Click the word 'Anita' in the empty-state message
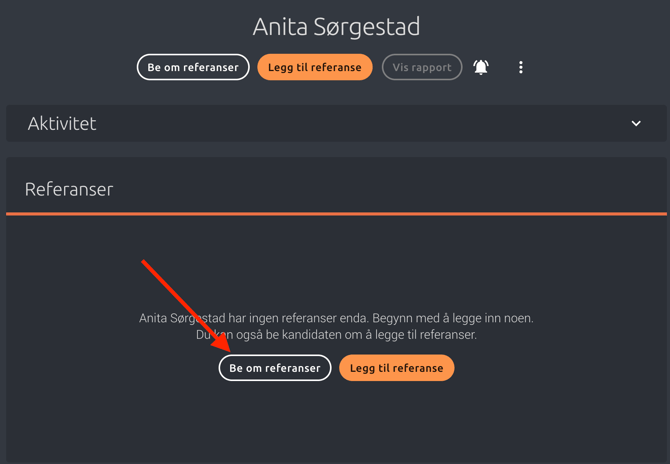 click(x=155, y=318)
